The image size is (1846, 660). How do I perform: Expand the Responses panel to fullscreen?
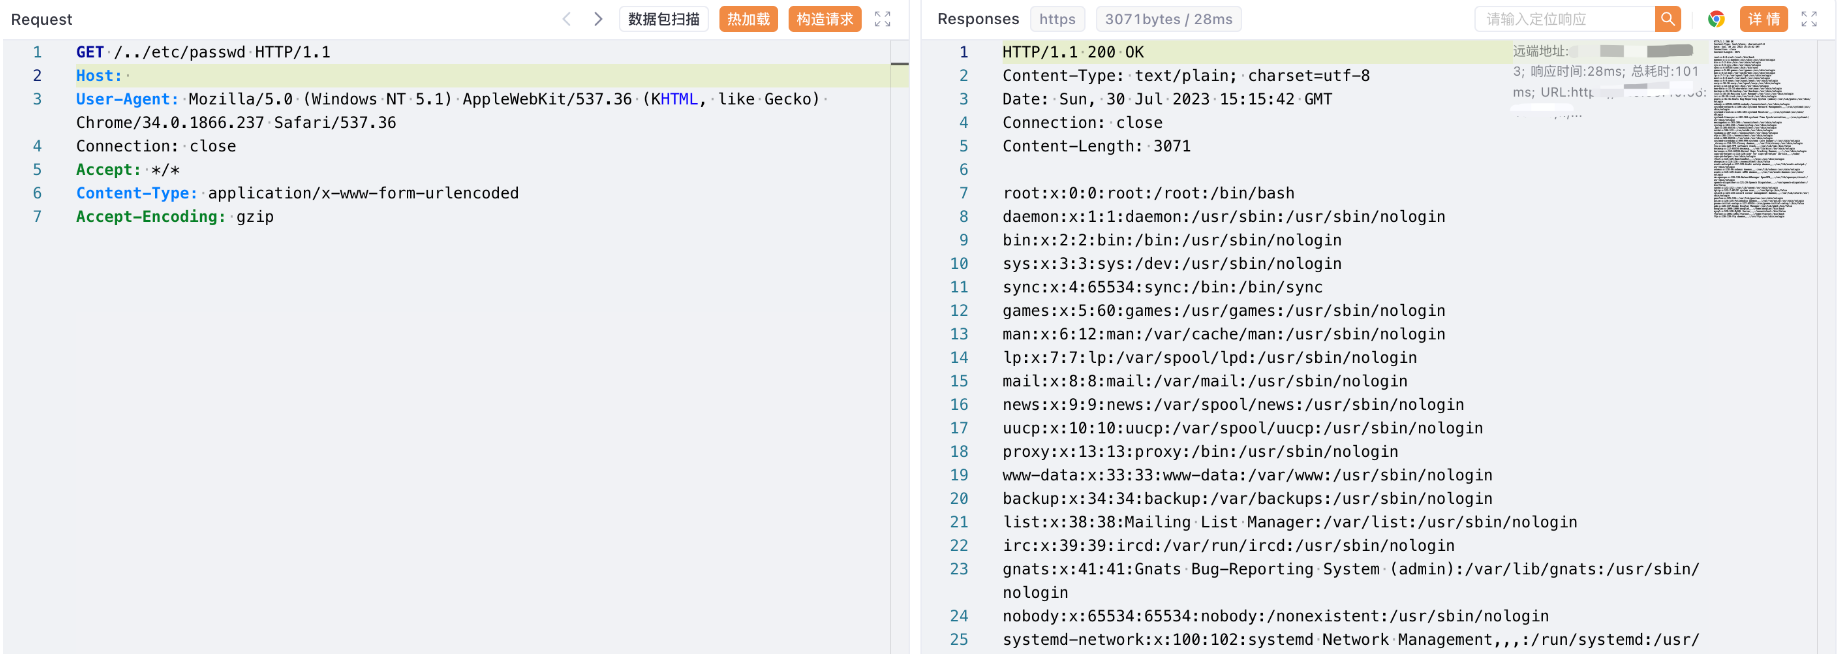pyautogui.click(x=1808, y=19)
